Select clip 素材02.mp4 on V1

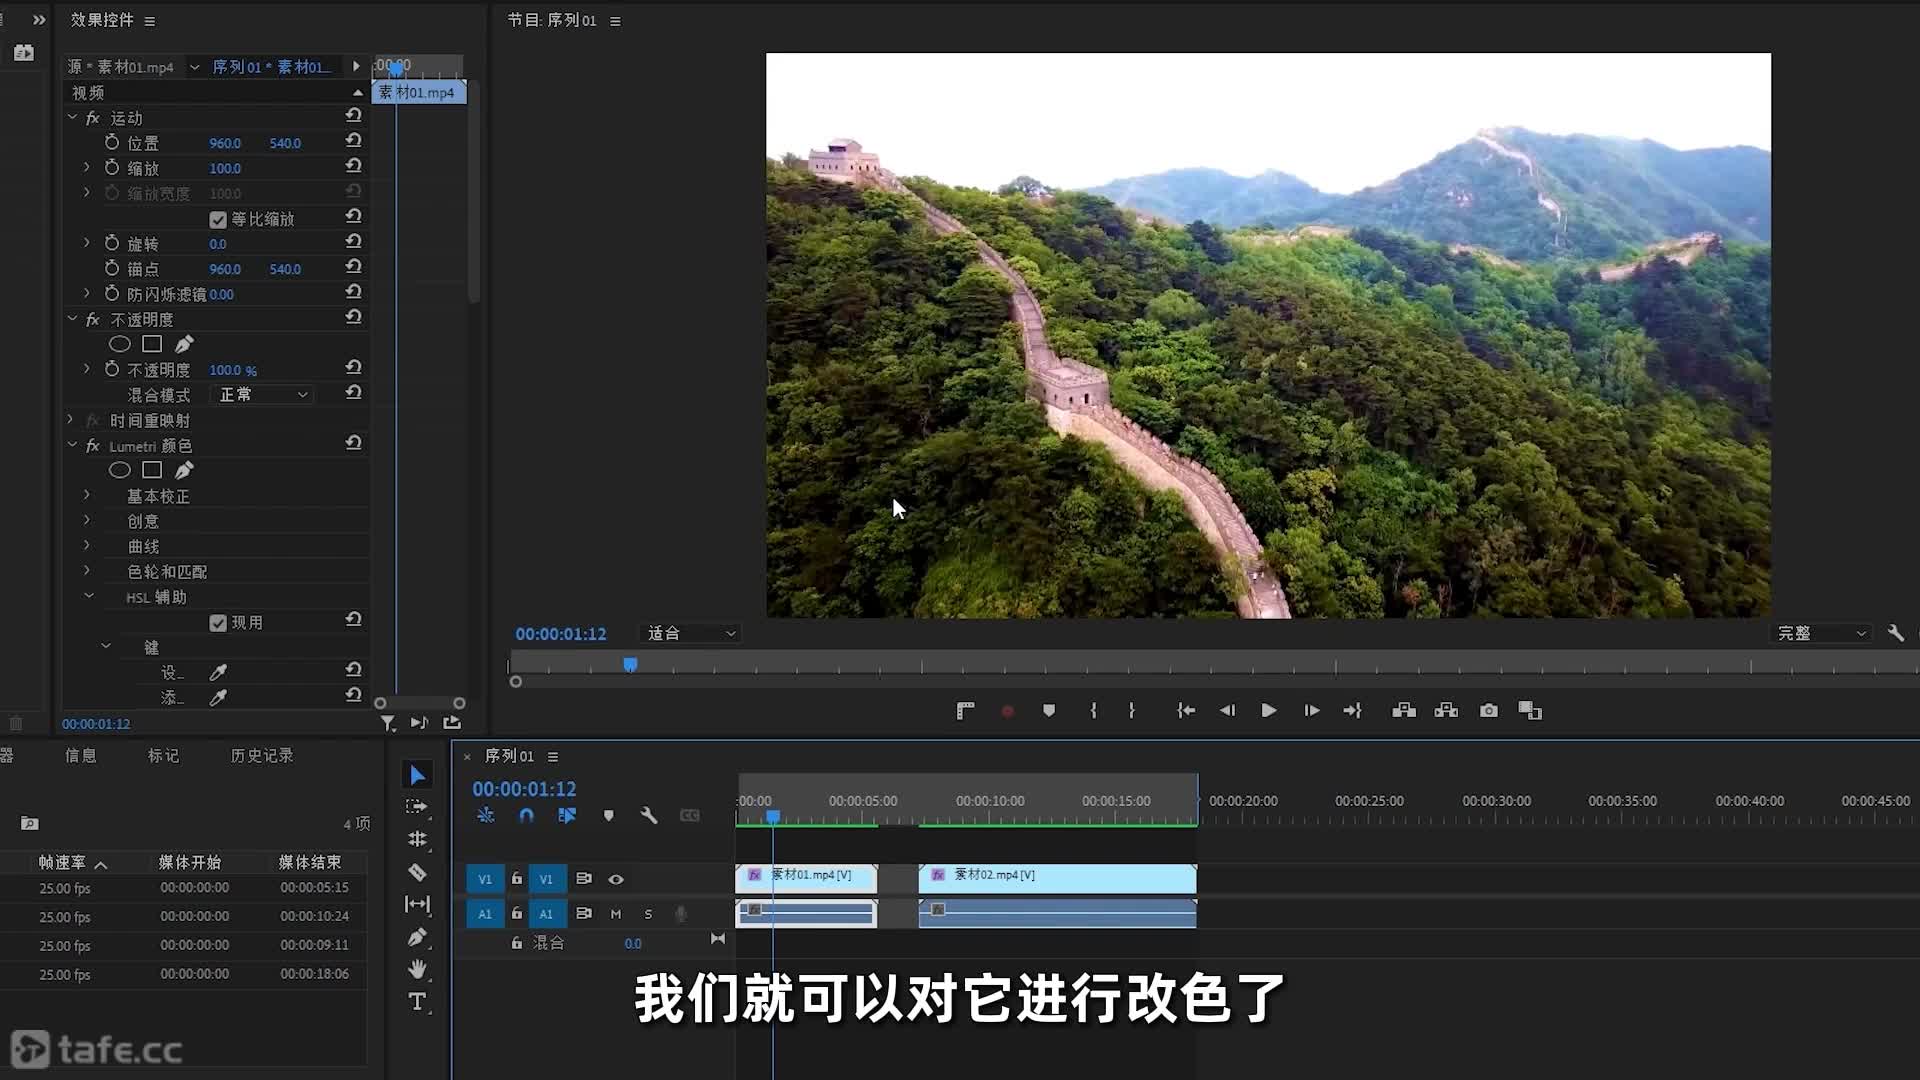tap(1057, 879)
